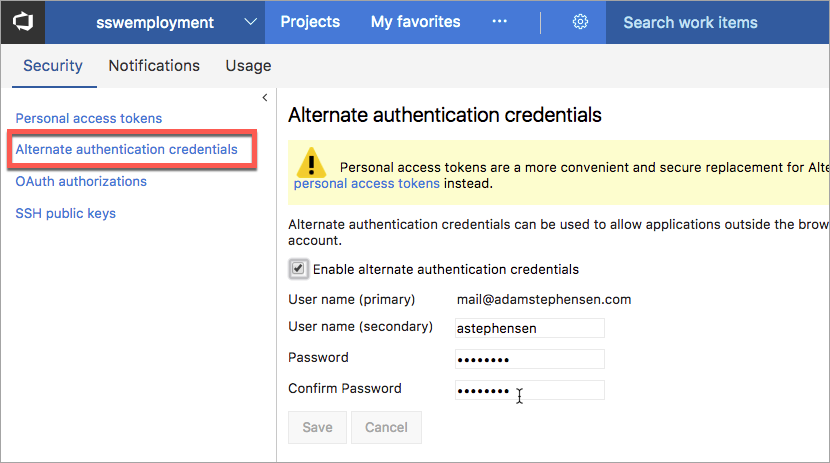
Task: Open Personal access tokens page
Action: [89, 118]
